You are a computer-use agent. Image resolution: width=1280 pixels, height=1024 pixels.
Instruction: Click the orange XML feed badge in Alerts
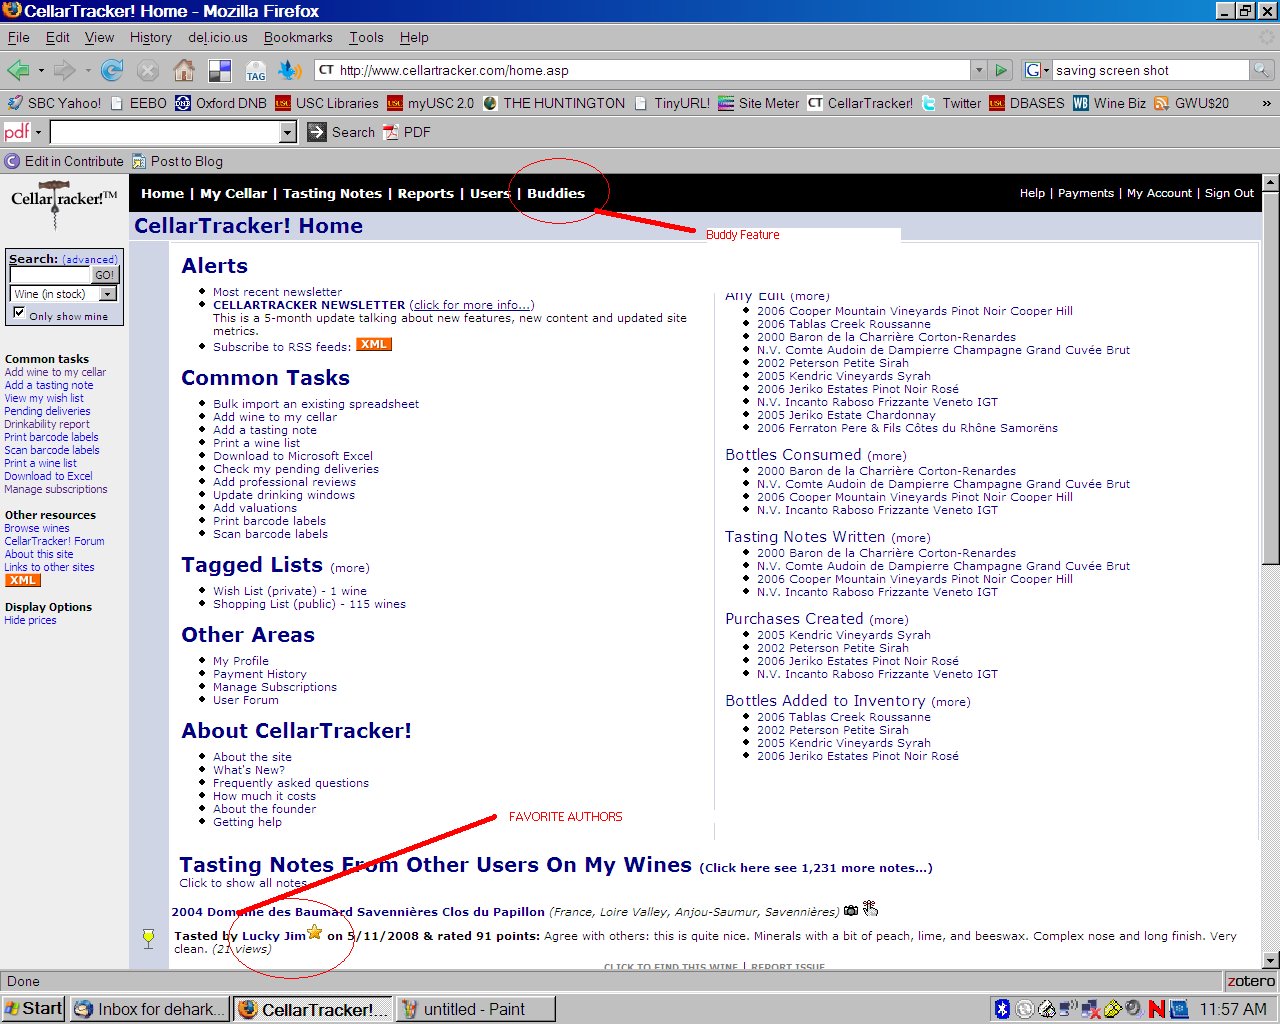point(374,344)
